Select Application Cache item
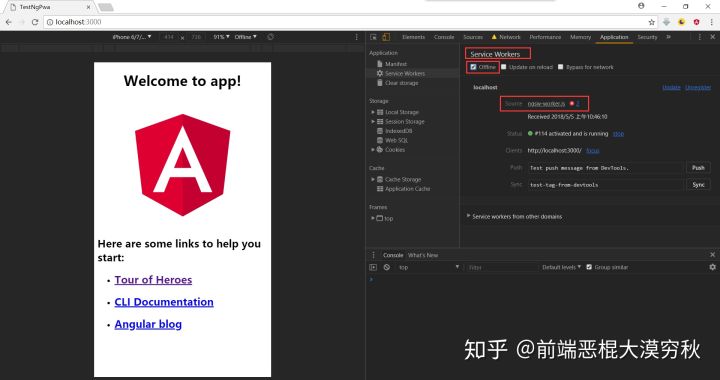Image resolution: width=720 pixels, height=380 pixels. coord(407,189)
